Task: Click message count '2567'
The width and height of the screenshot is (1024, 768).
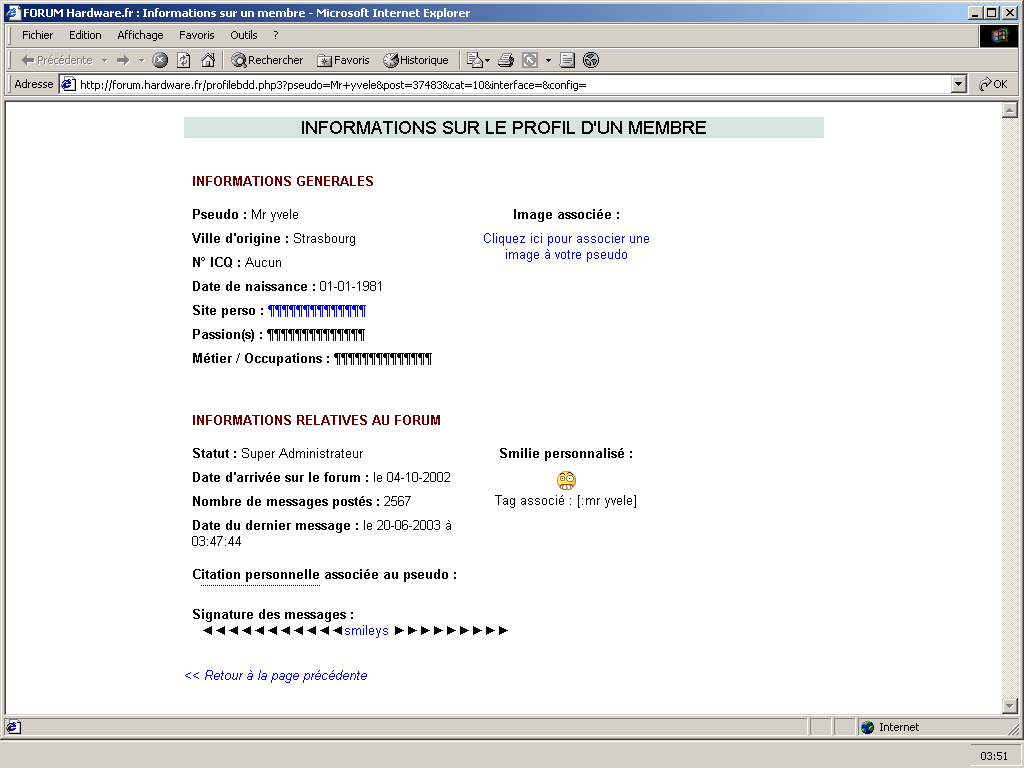Action: [x=397, y=502]
